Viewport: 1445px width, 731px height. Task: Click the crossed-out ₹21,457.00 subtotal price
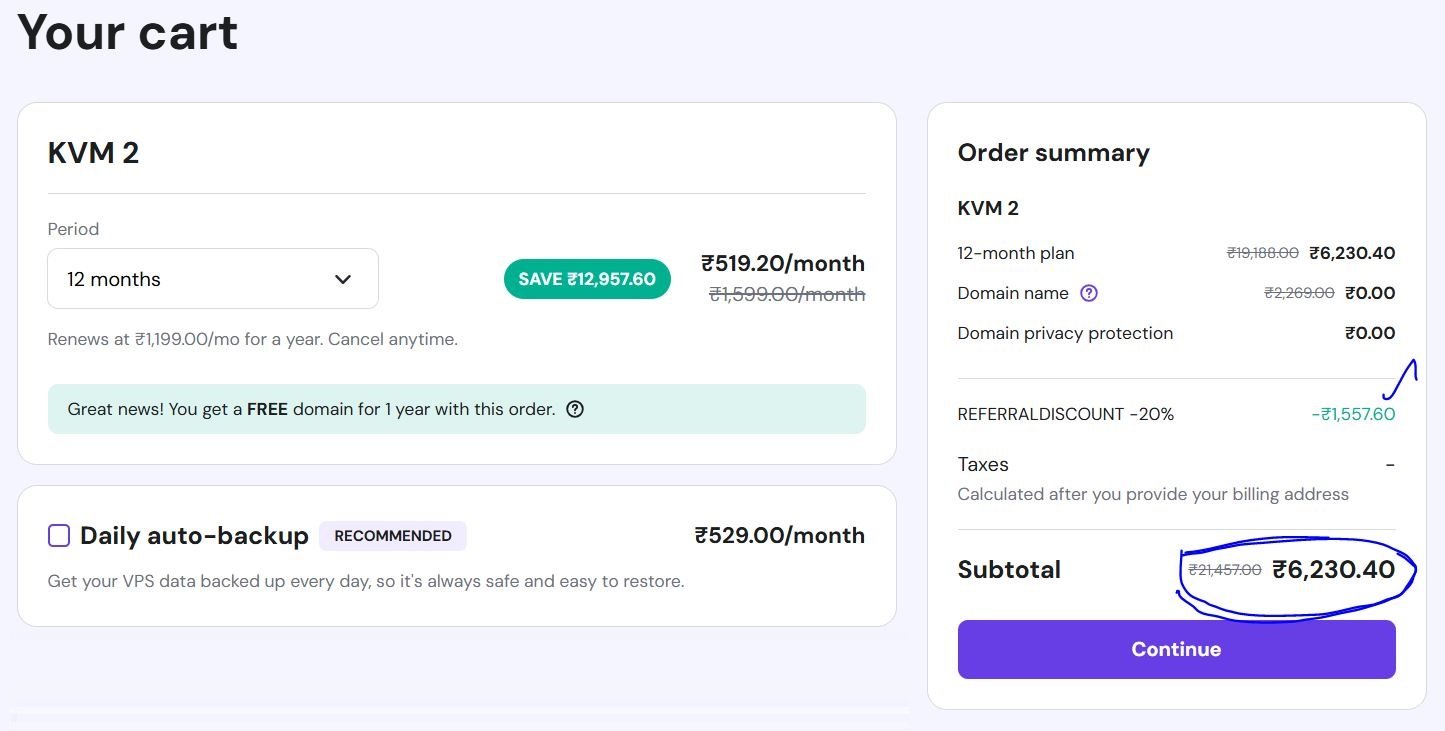(1225, 570)
